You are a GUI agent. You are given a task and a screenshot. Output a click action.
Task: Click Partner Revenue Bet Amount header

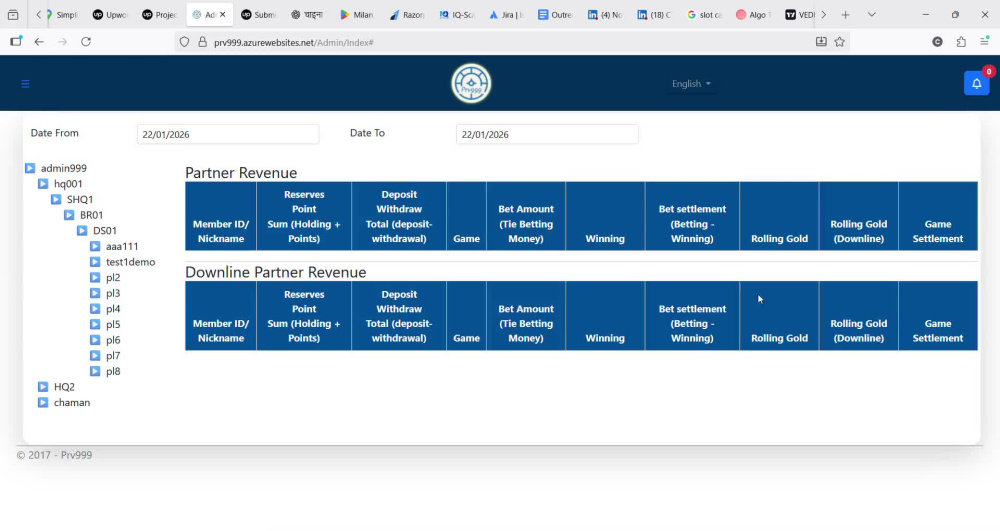click(526, 216)
